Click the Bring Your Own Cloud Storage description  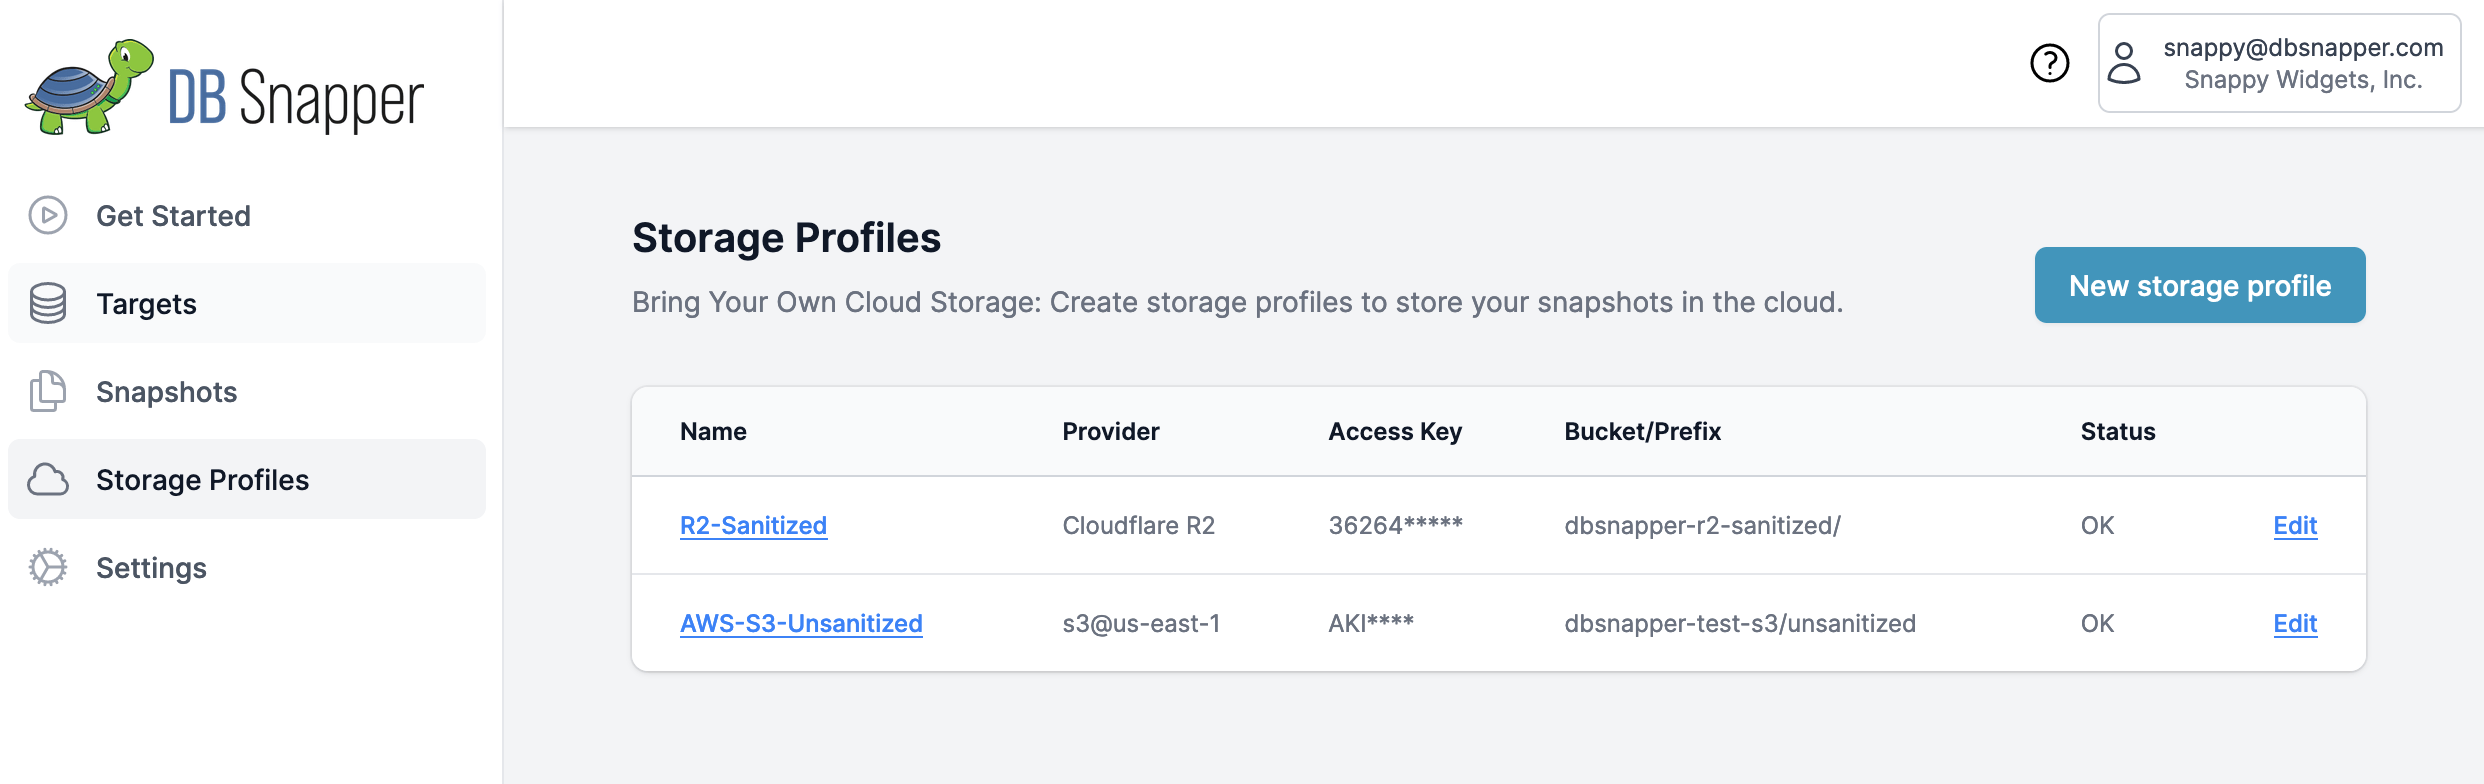(1237, 302)
